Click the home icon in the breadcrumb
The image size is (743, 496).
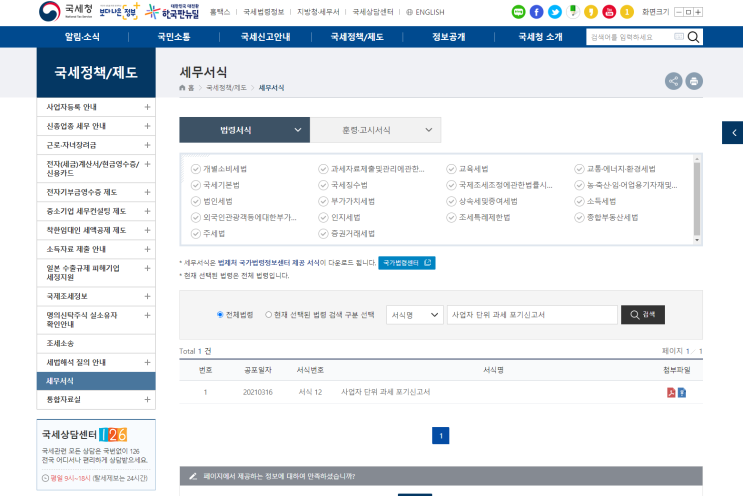tap(182, 88)
